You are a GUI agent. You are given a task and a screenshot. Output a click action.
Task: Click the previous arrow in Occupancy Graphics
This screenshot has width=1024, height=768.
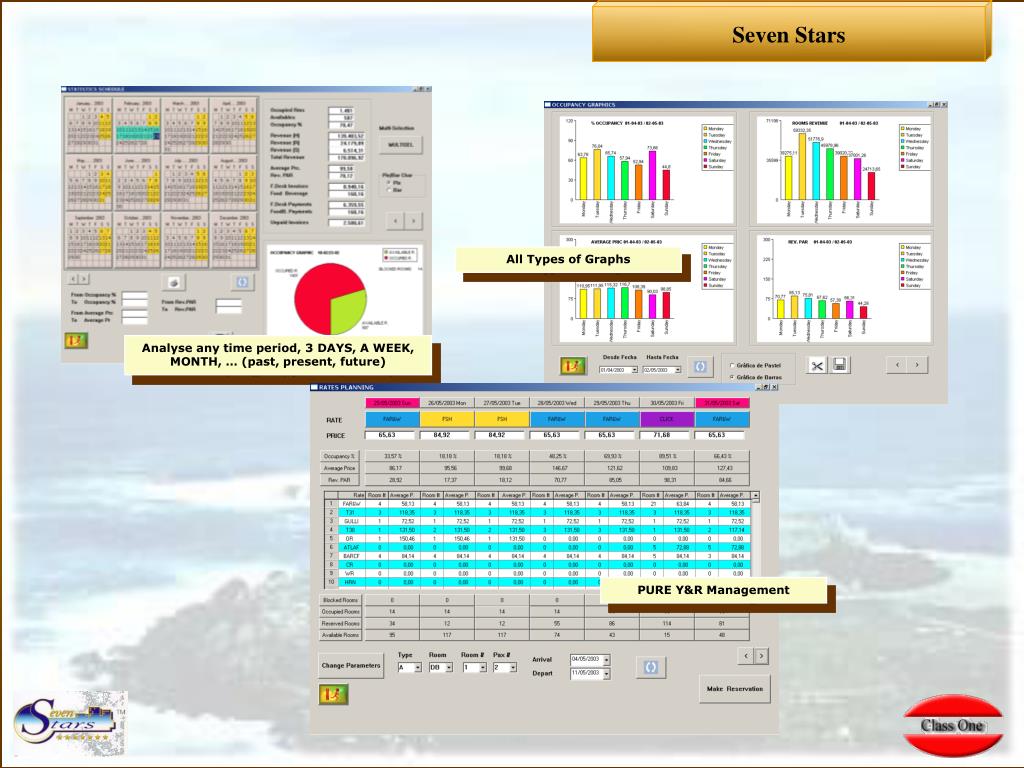pyautogui.click(x=897, y=365)
